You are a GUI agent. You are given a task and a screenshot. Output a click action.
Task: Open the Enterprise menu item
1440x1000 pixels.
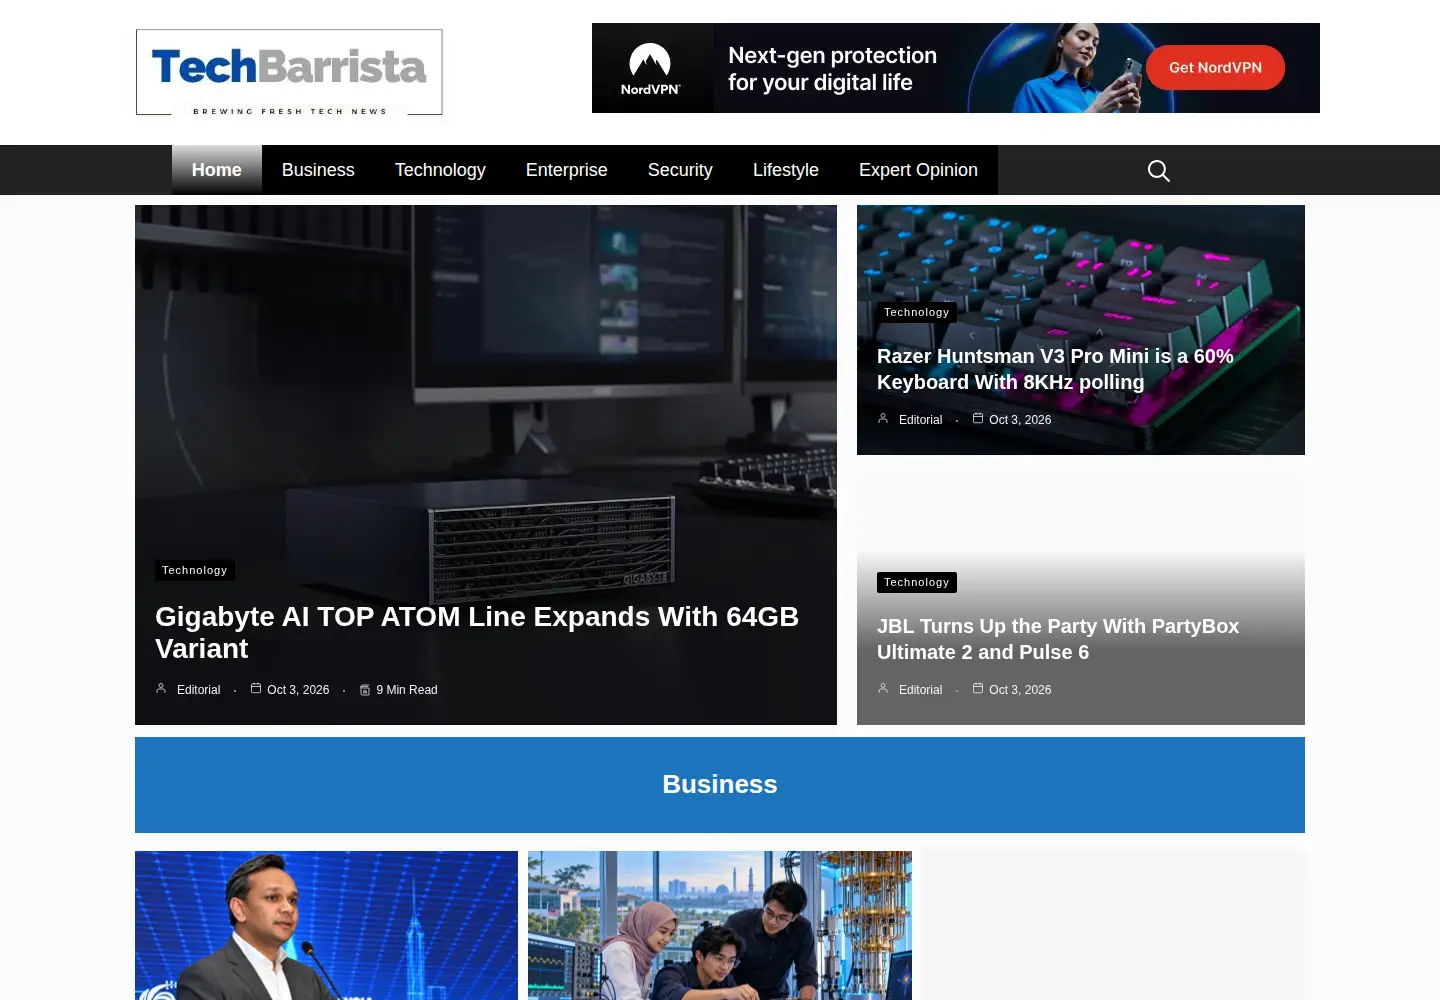[567, 170]
